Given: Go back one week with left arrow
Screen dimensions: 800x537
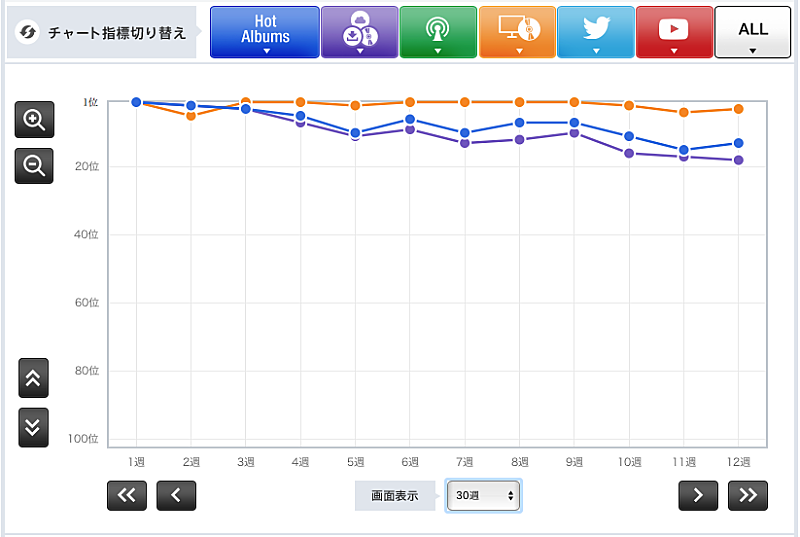Looking at the screenshot, I should pyautogui.click(x=176, y=495).
